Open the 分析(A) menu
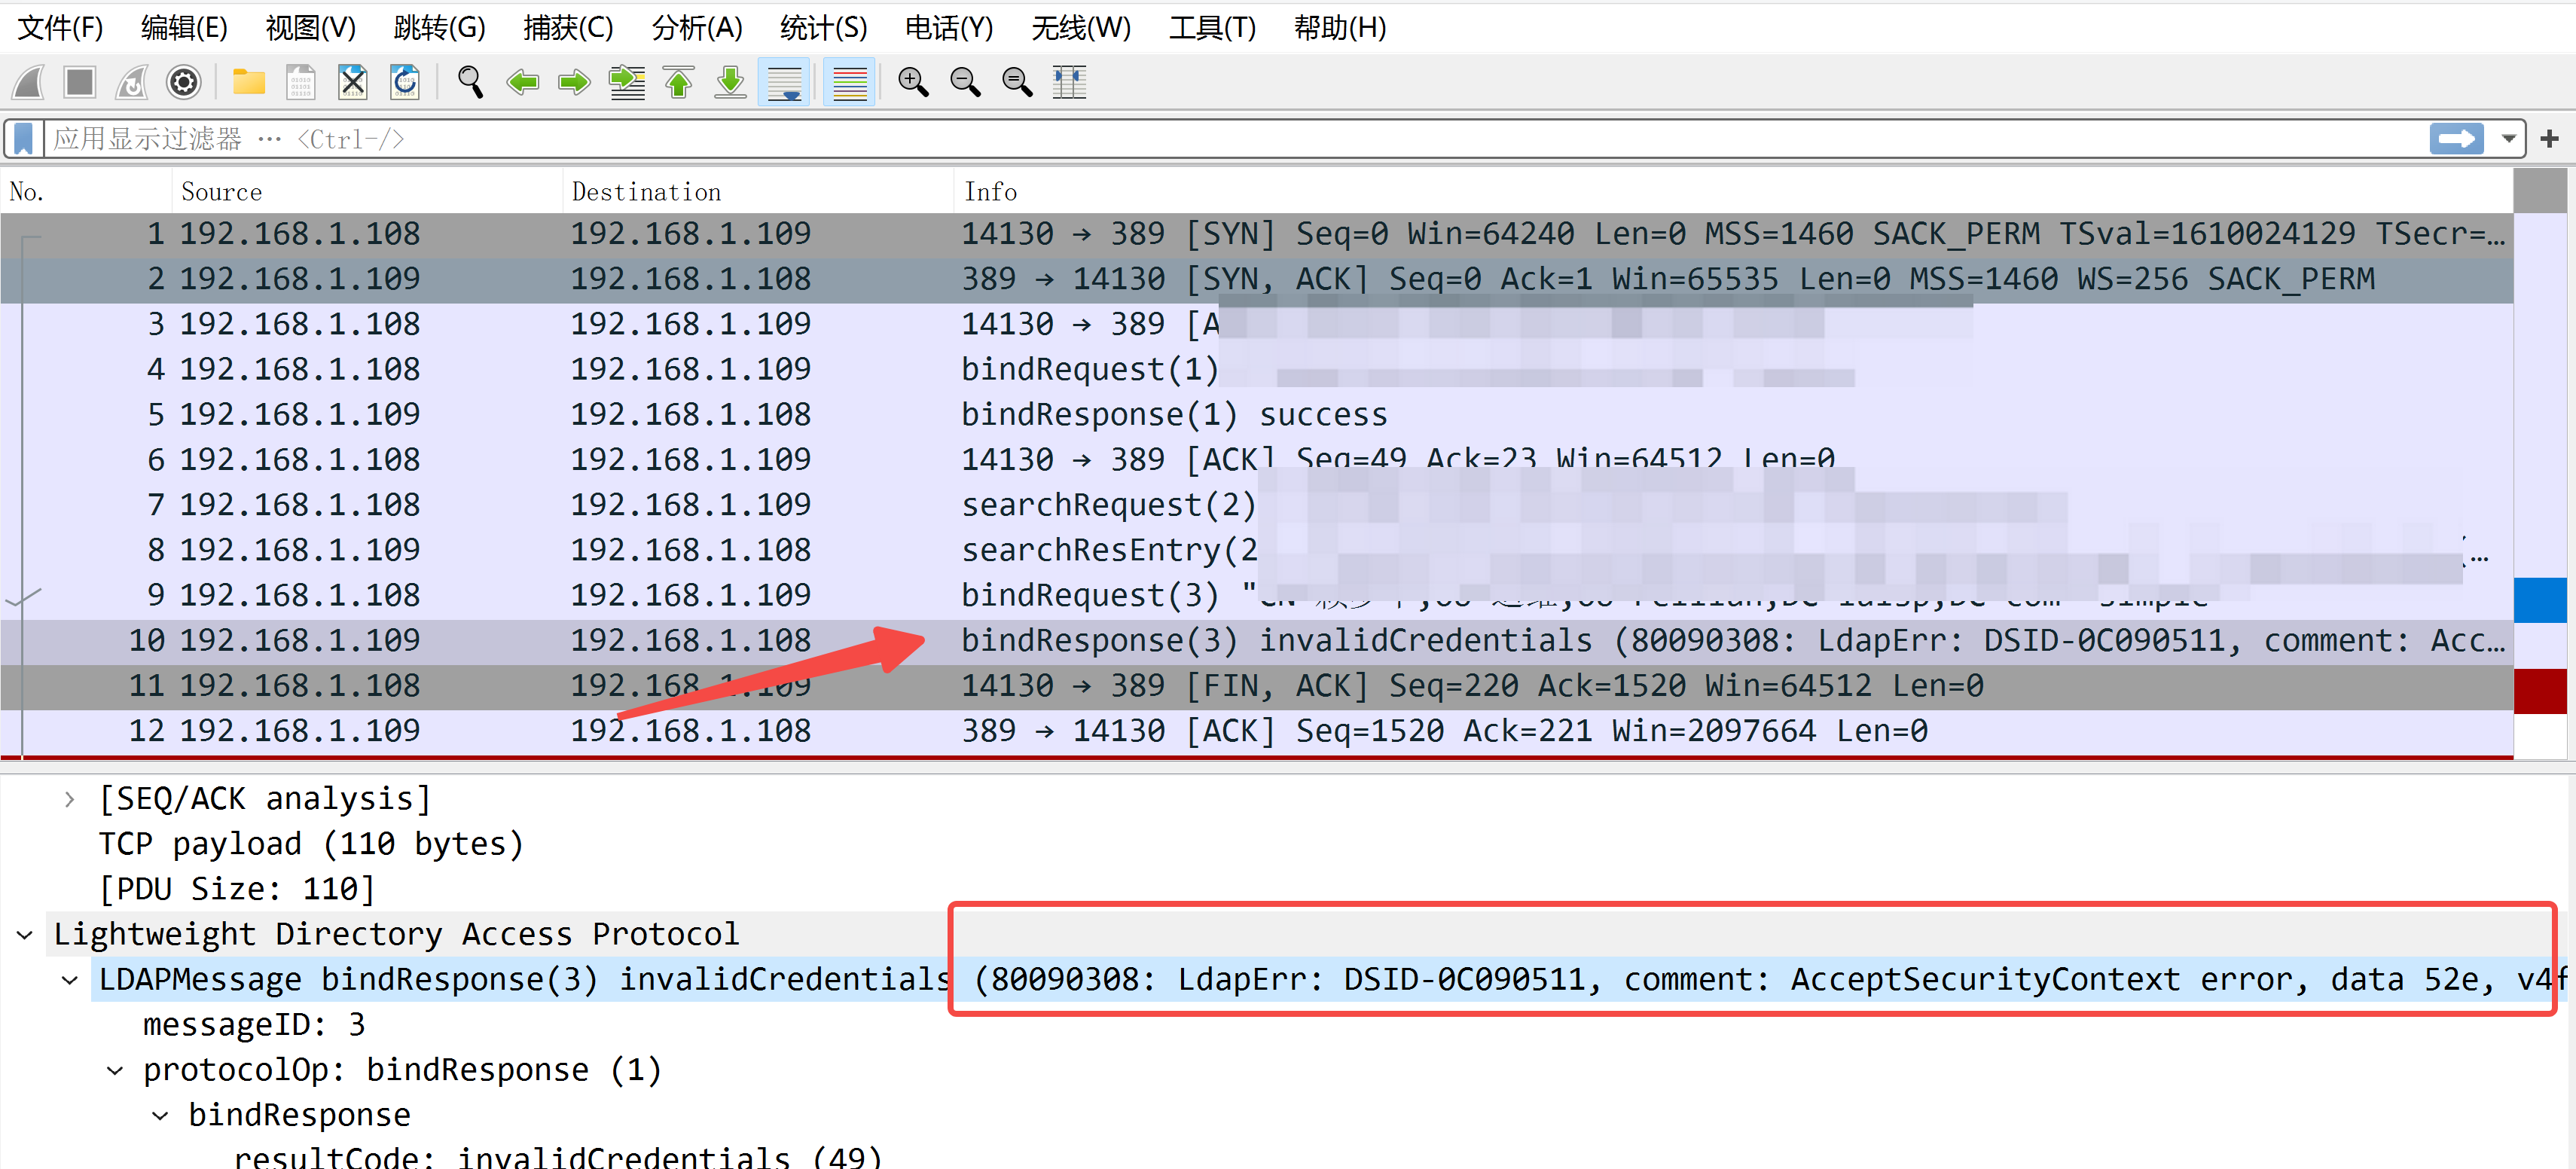The image size is (2576, 1169). (696, 28)
